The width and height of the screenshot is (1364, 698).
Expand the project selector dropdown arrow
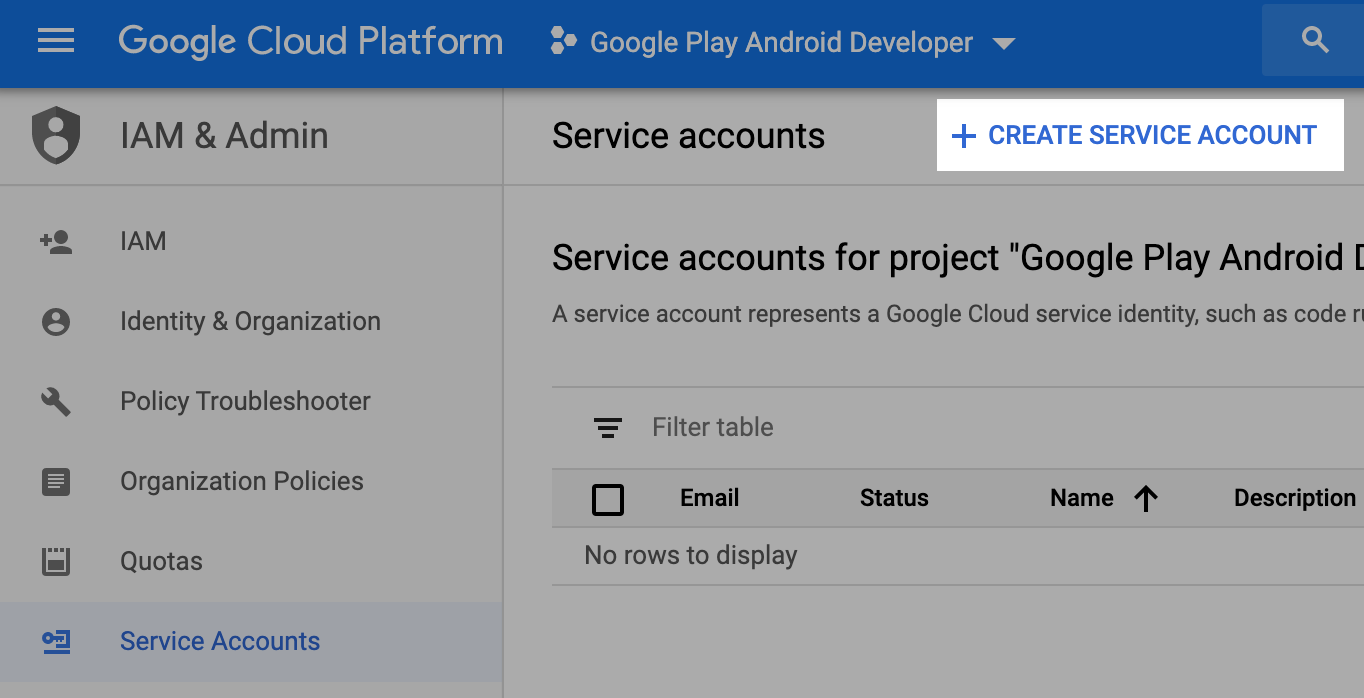click(x=1003, y=43)
